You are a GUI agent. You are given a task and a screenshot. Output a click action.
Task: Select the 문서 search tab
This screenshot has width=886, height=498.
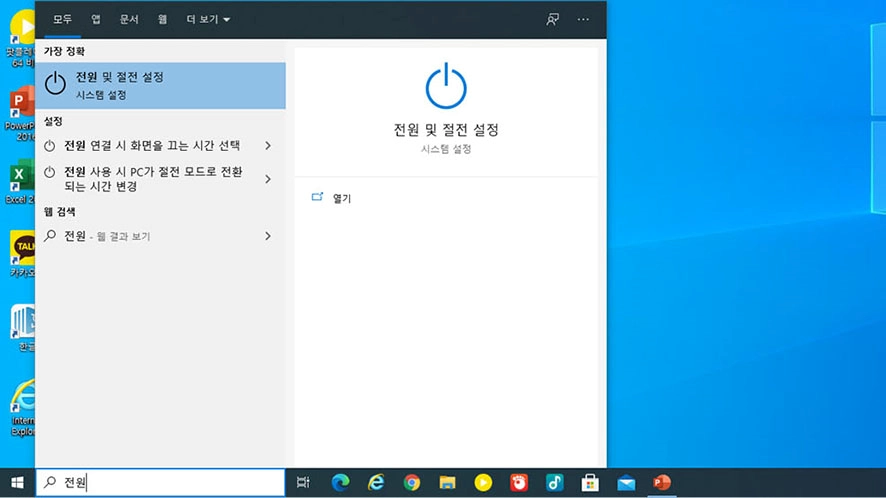(x=129, y=19)
